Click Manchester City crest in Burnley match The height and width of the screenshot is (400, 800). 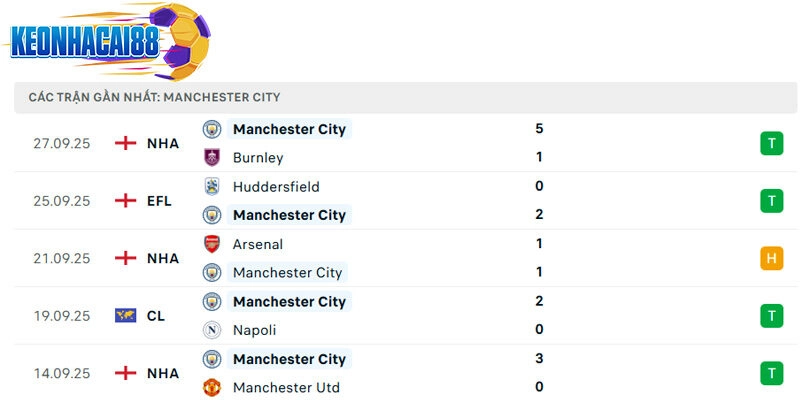[212, 129]
